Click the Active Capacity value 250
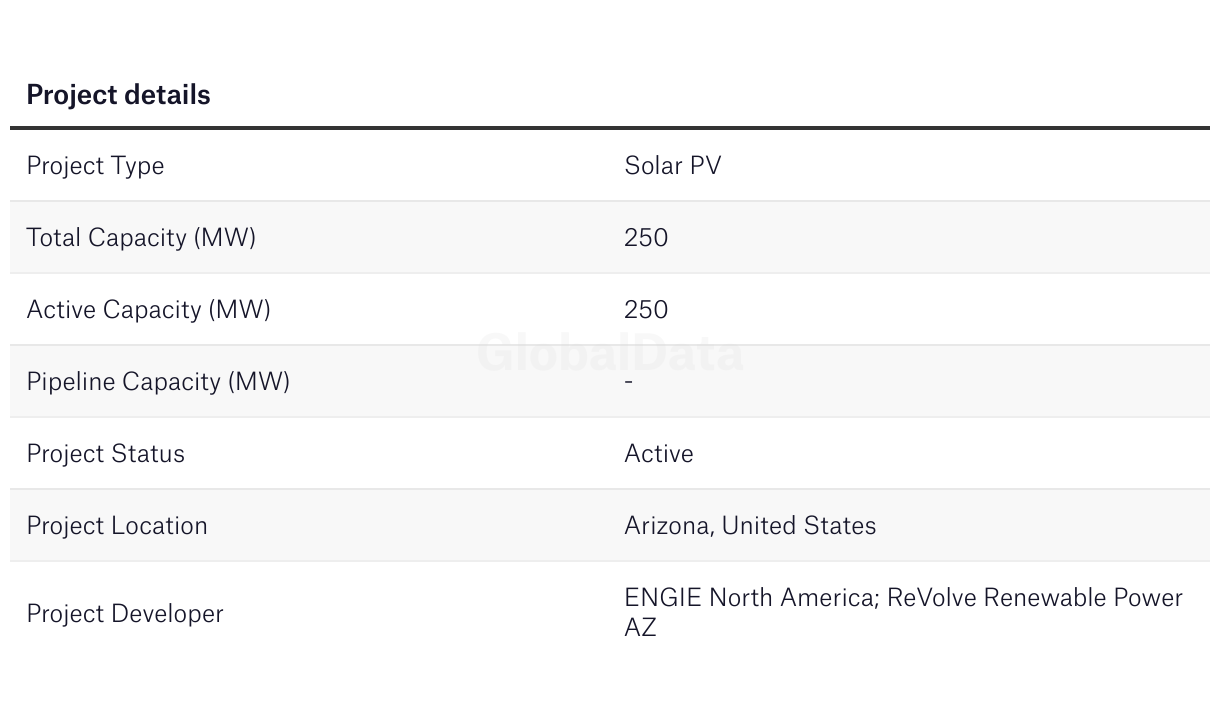This screenshot has height=704, width=1220. tap(646, 309)
